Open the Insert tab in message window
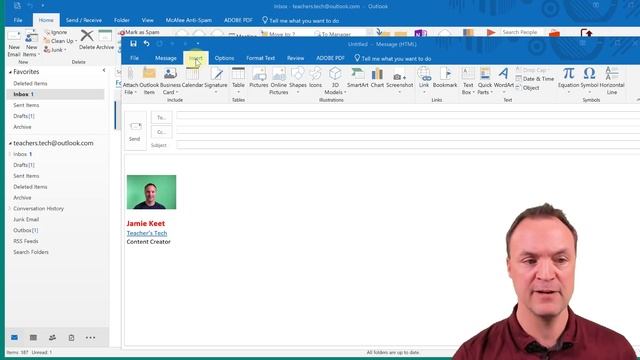The image size is (640, 360). coord(196,58)
